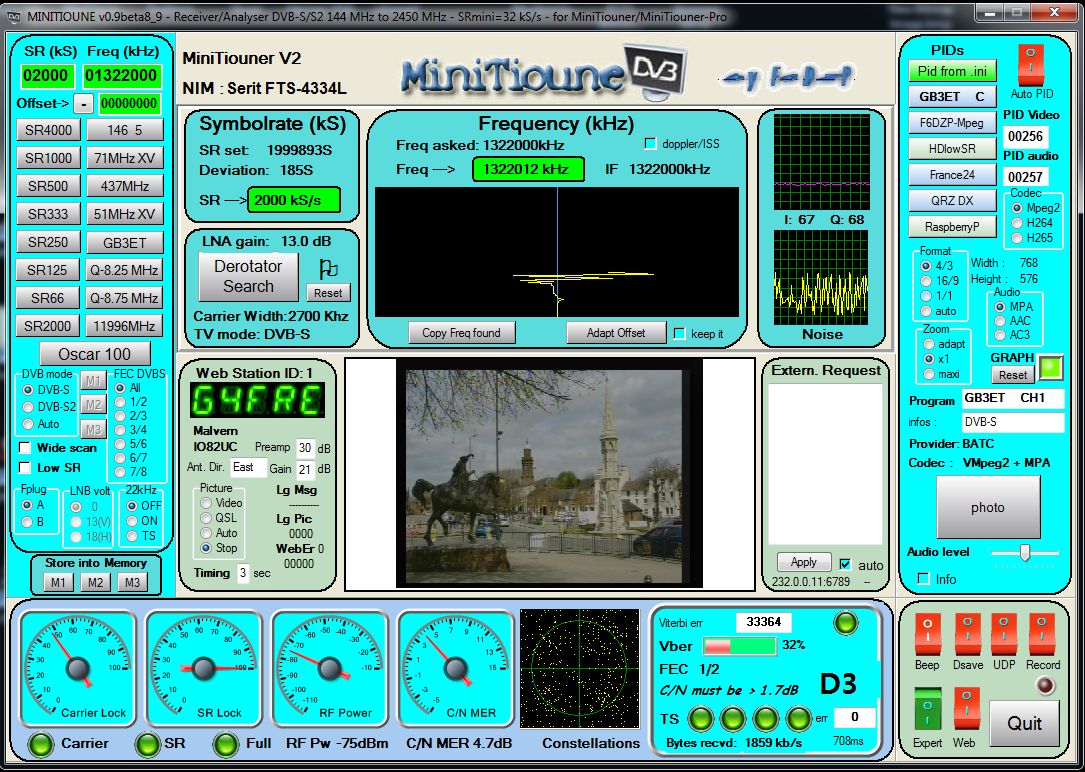Click the green Full status LED
Viewport: 1085px width, 772px height.
226,744
